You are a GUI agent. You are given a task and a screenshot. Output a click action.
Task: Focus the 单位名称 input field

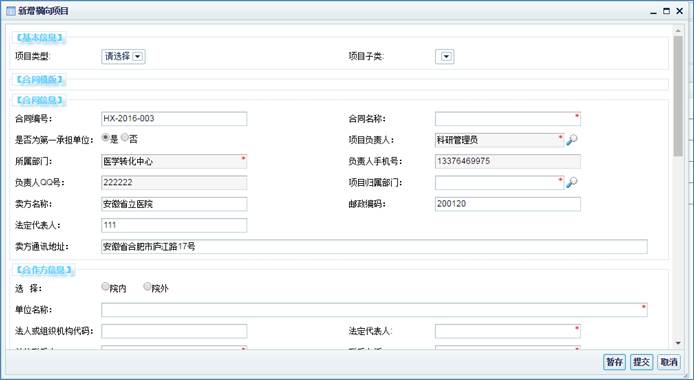pyautogui.click(x=374, y=310)
